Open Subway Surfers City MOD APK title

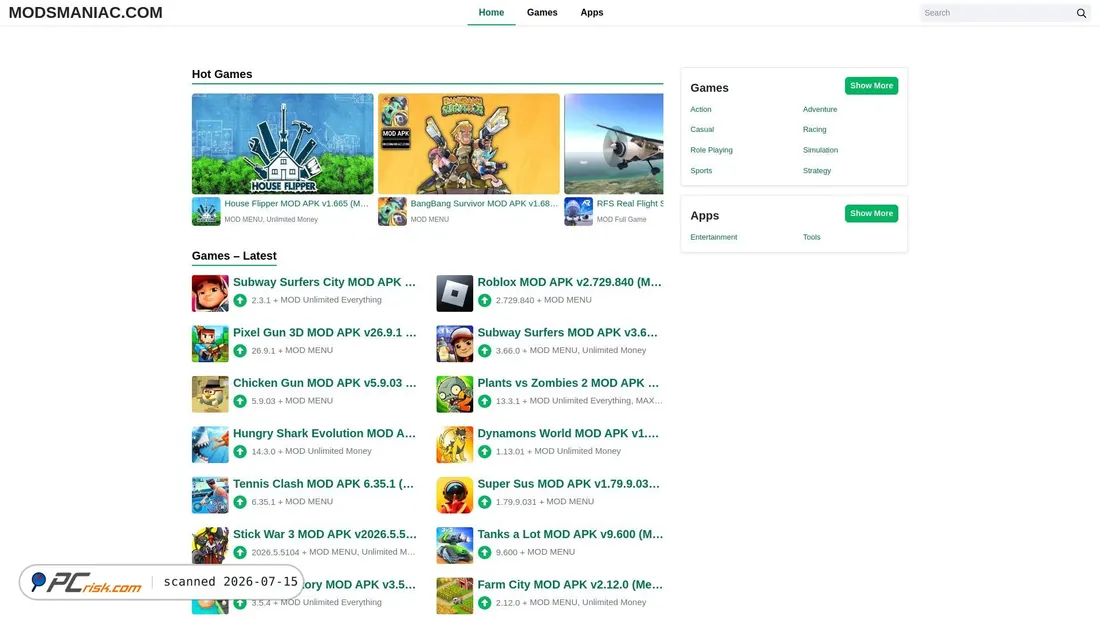tap(324, 282)
